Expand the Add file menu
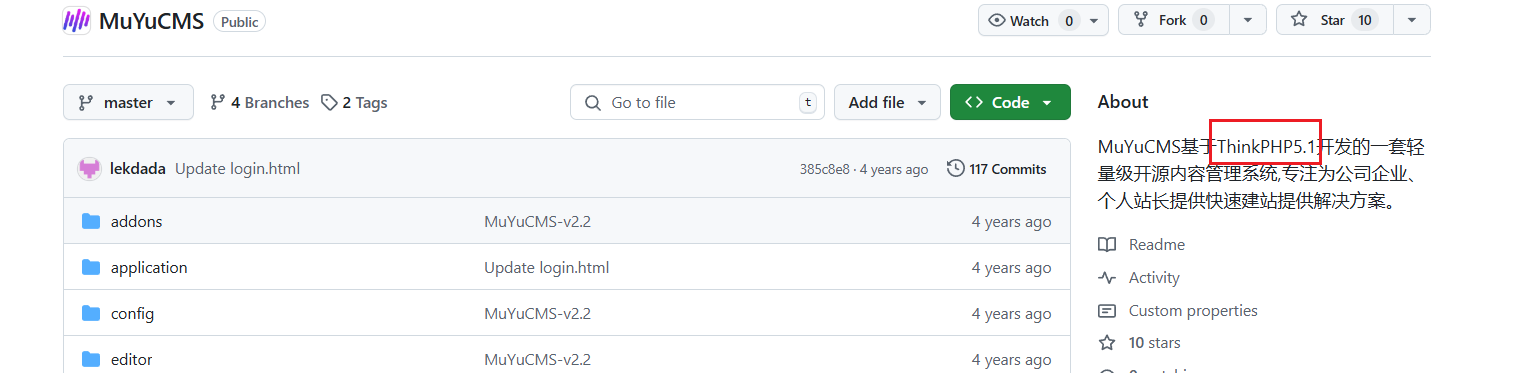The image size is (1514, 373). [887, 102]
